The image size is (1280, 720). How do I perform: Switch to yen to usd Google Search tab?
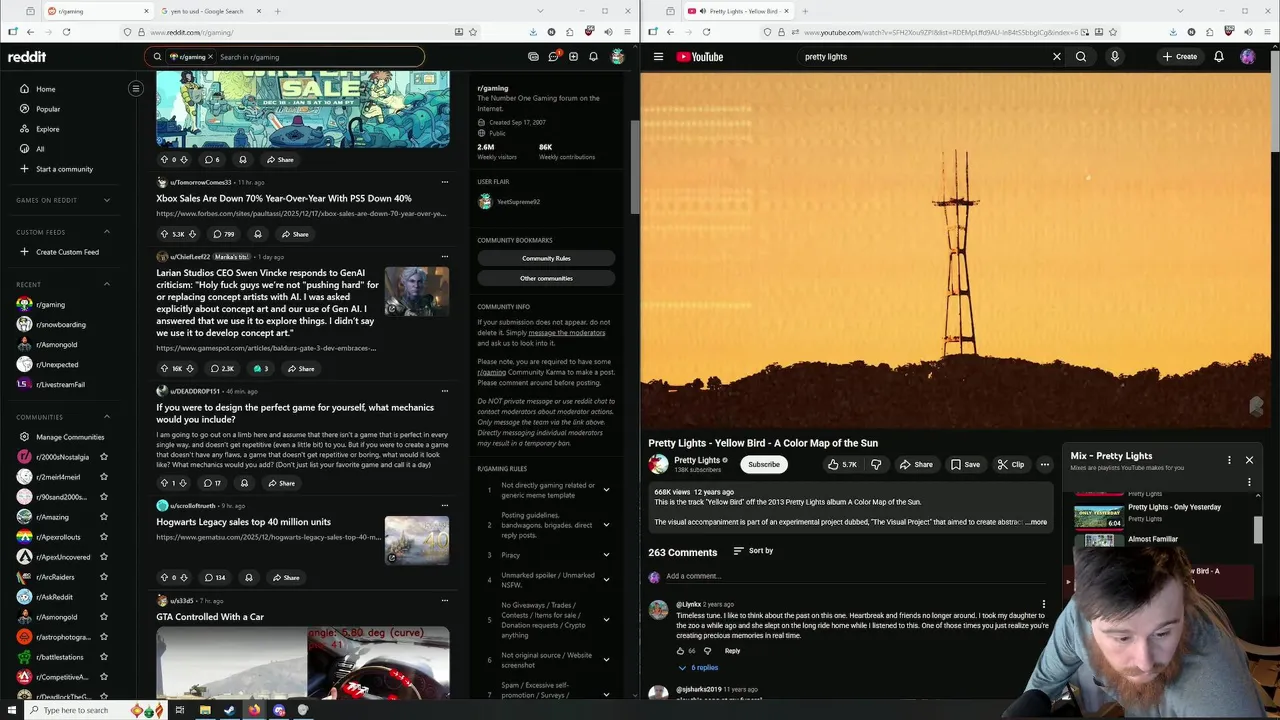click(x=210, y=11)
